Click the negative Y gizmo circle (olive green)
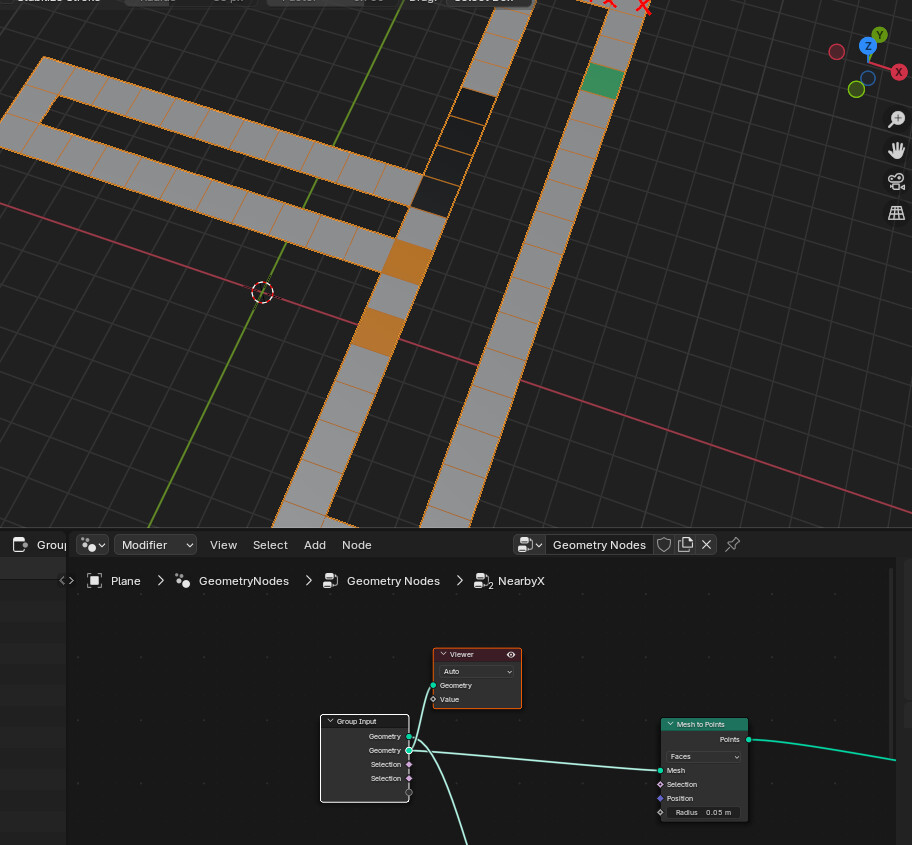This screenshot has width=912, height=845. tap(856, 89)
